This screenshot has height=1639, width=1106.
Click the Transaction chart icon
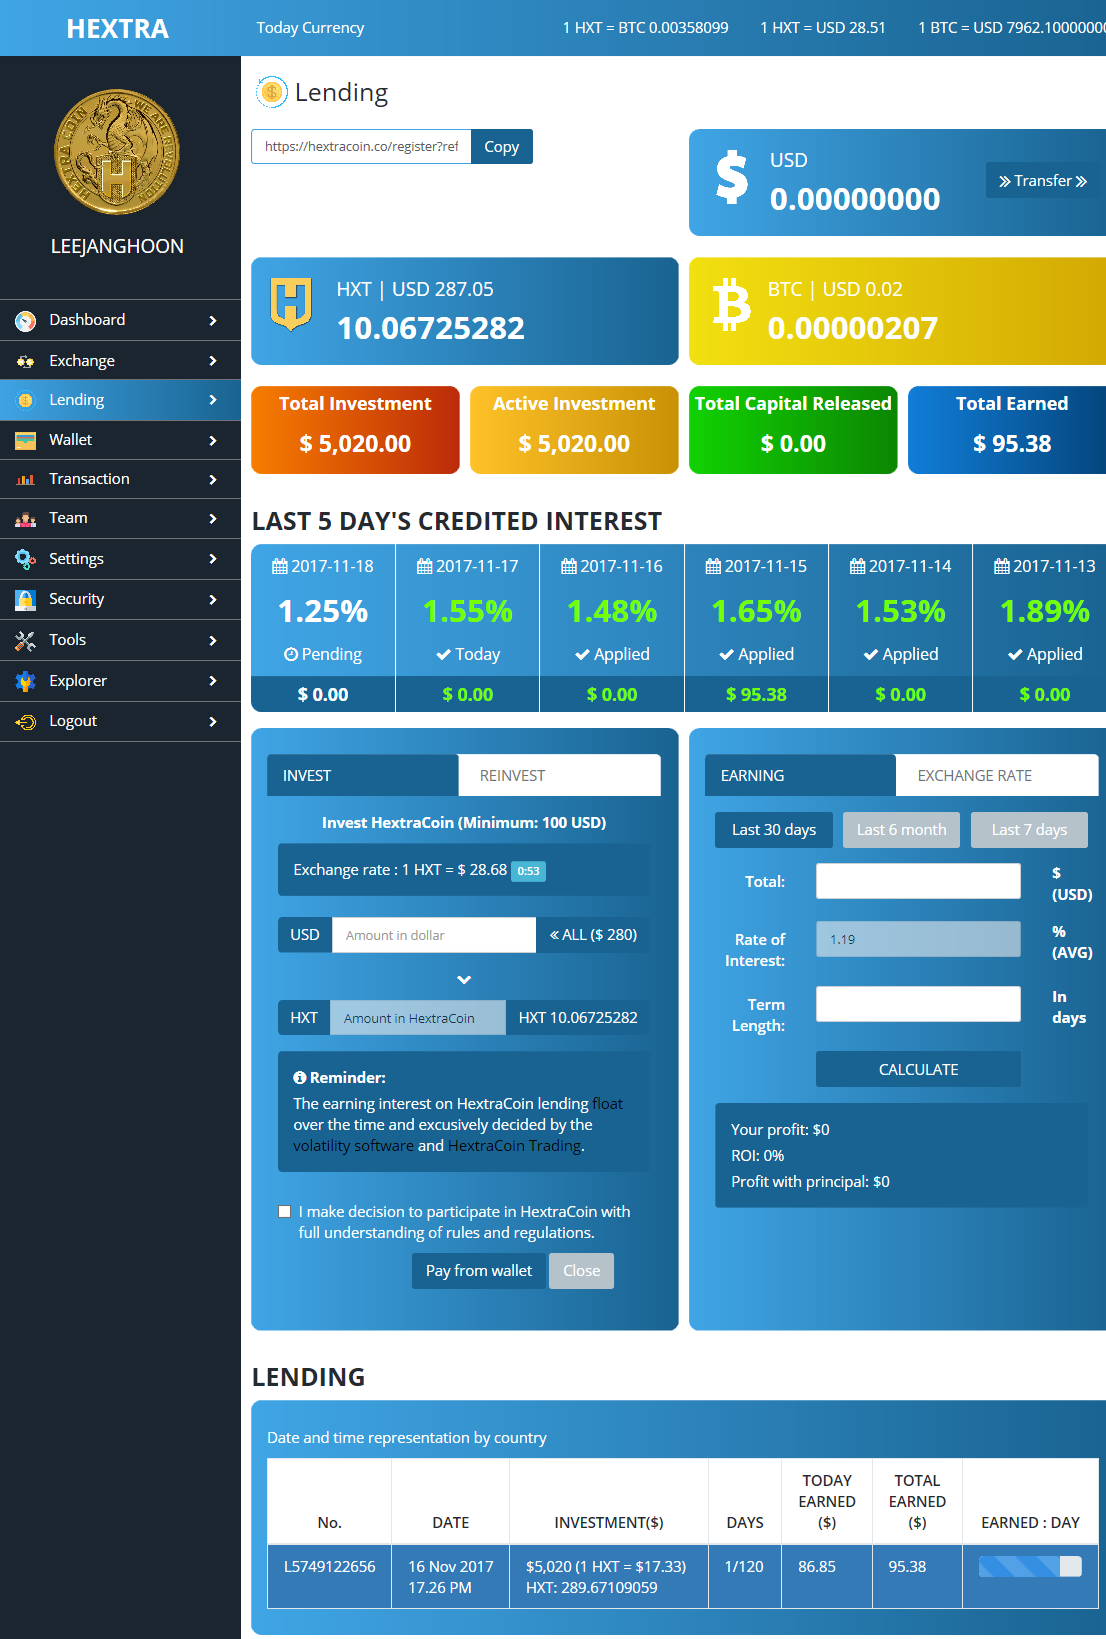(x=25, y=480)
